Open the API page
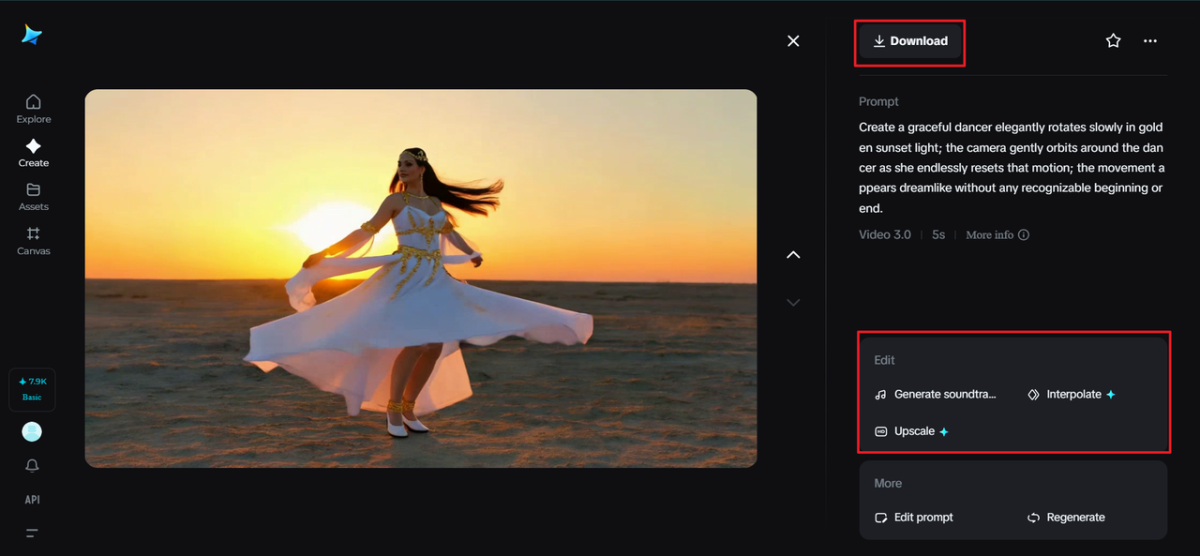1200x556 pixels. 32,499
